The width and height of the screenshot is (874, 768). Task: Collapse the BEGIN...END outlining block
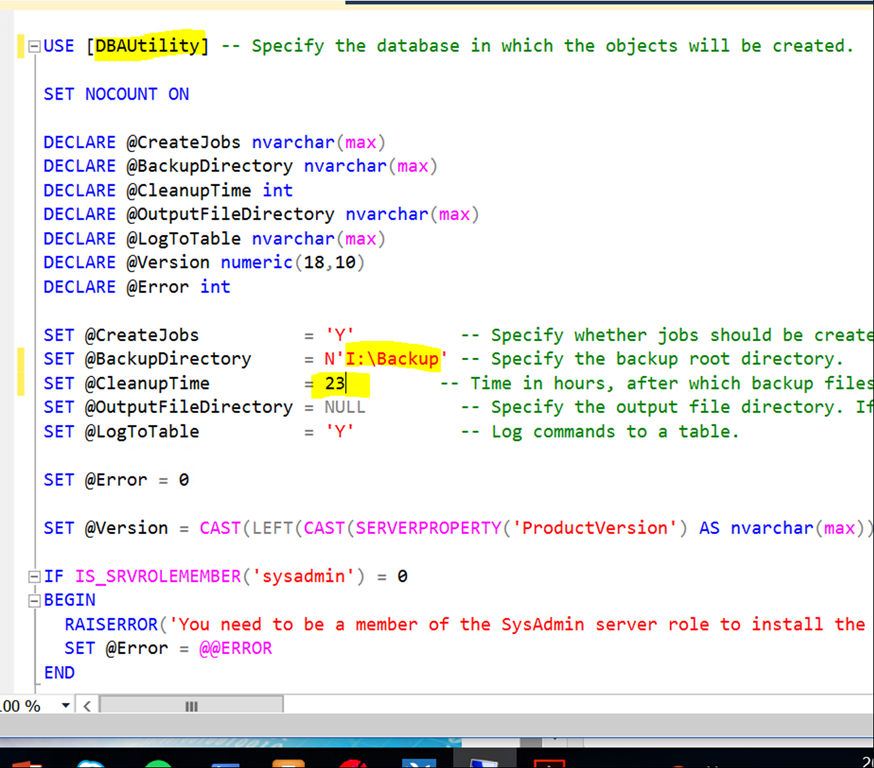click(35, 601)
